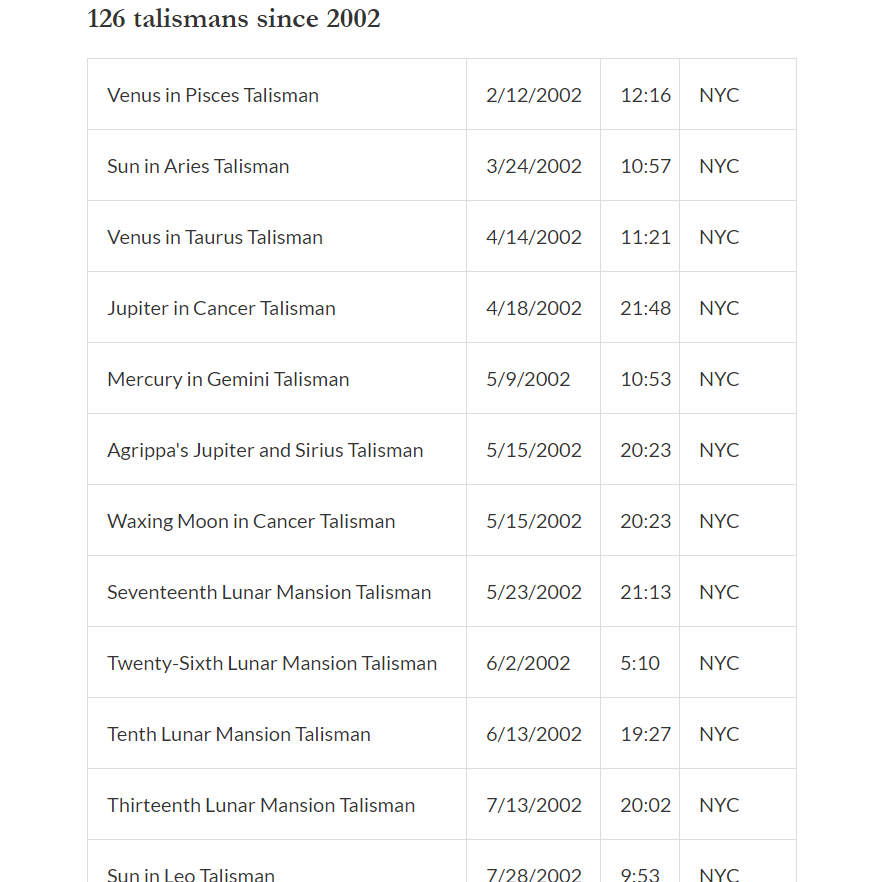The width and height of the screenshot is (882, 882).
Task: Select Venus in Taurus Talisman text
Action: click(215, 237)
